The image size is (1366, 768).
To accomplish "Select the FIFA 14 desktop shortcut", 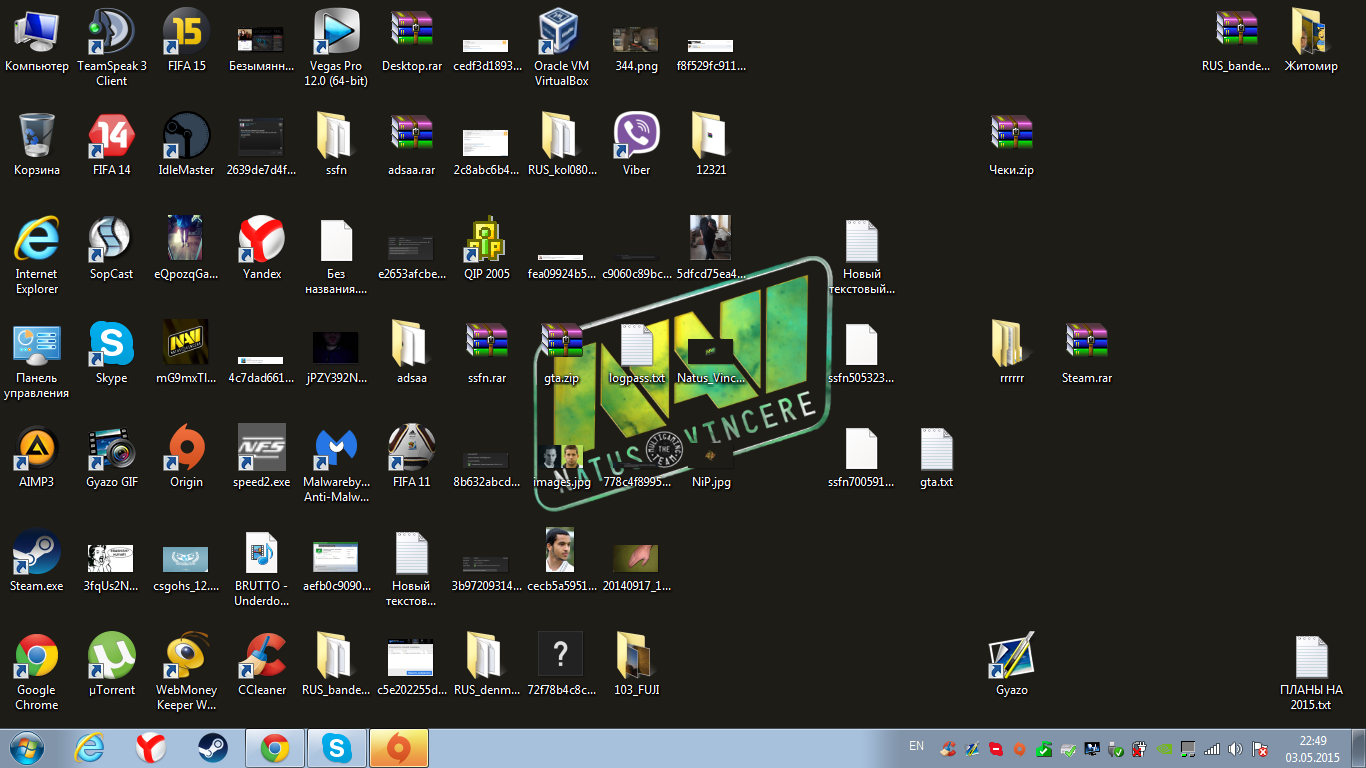I will point(111,144).
